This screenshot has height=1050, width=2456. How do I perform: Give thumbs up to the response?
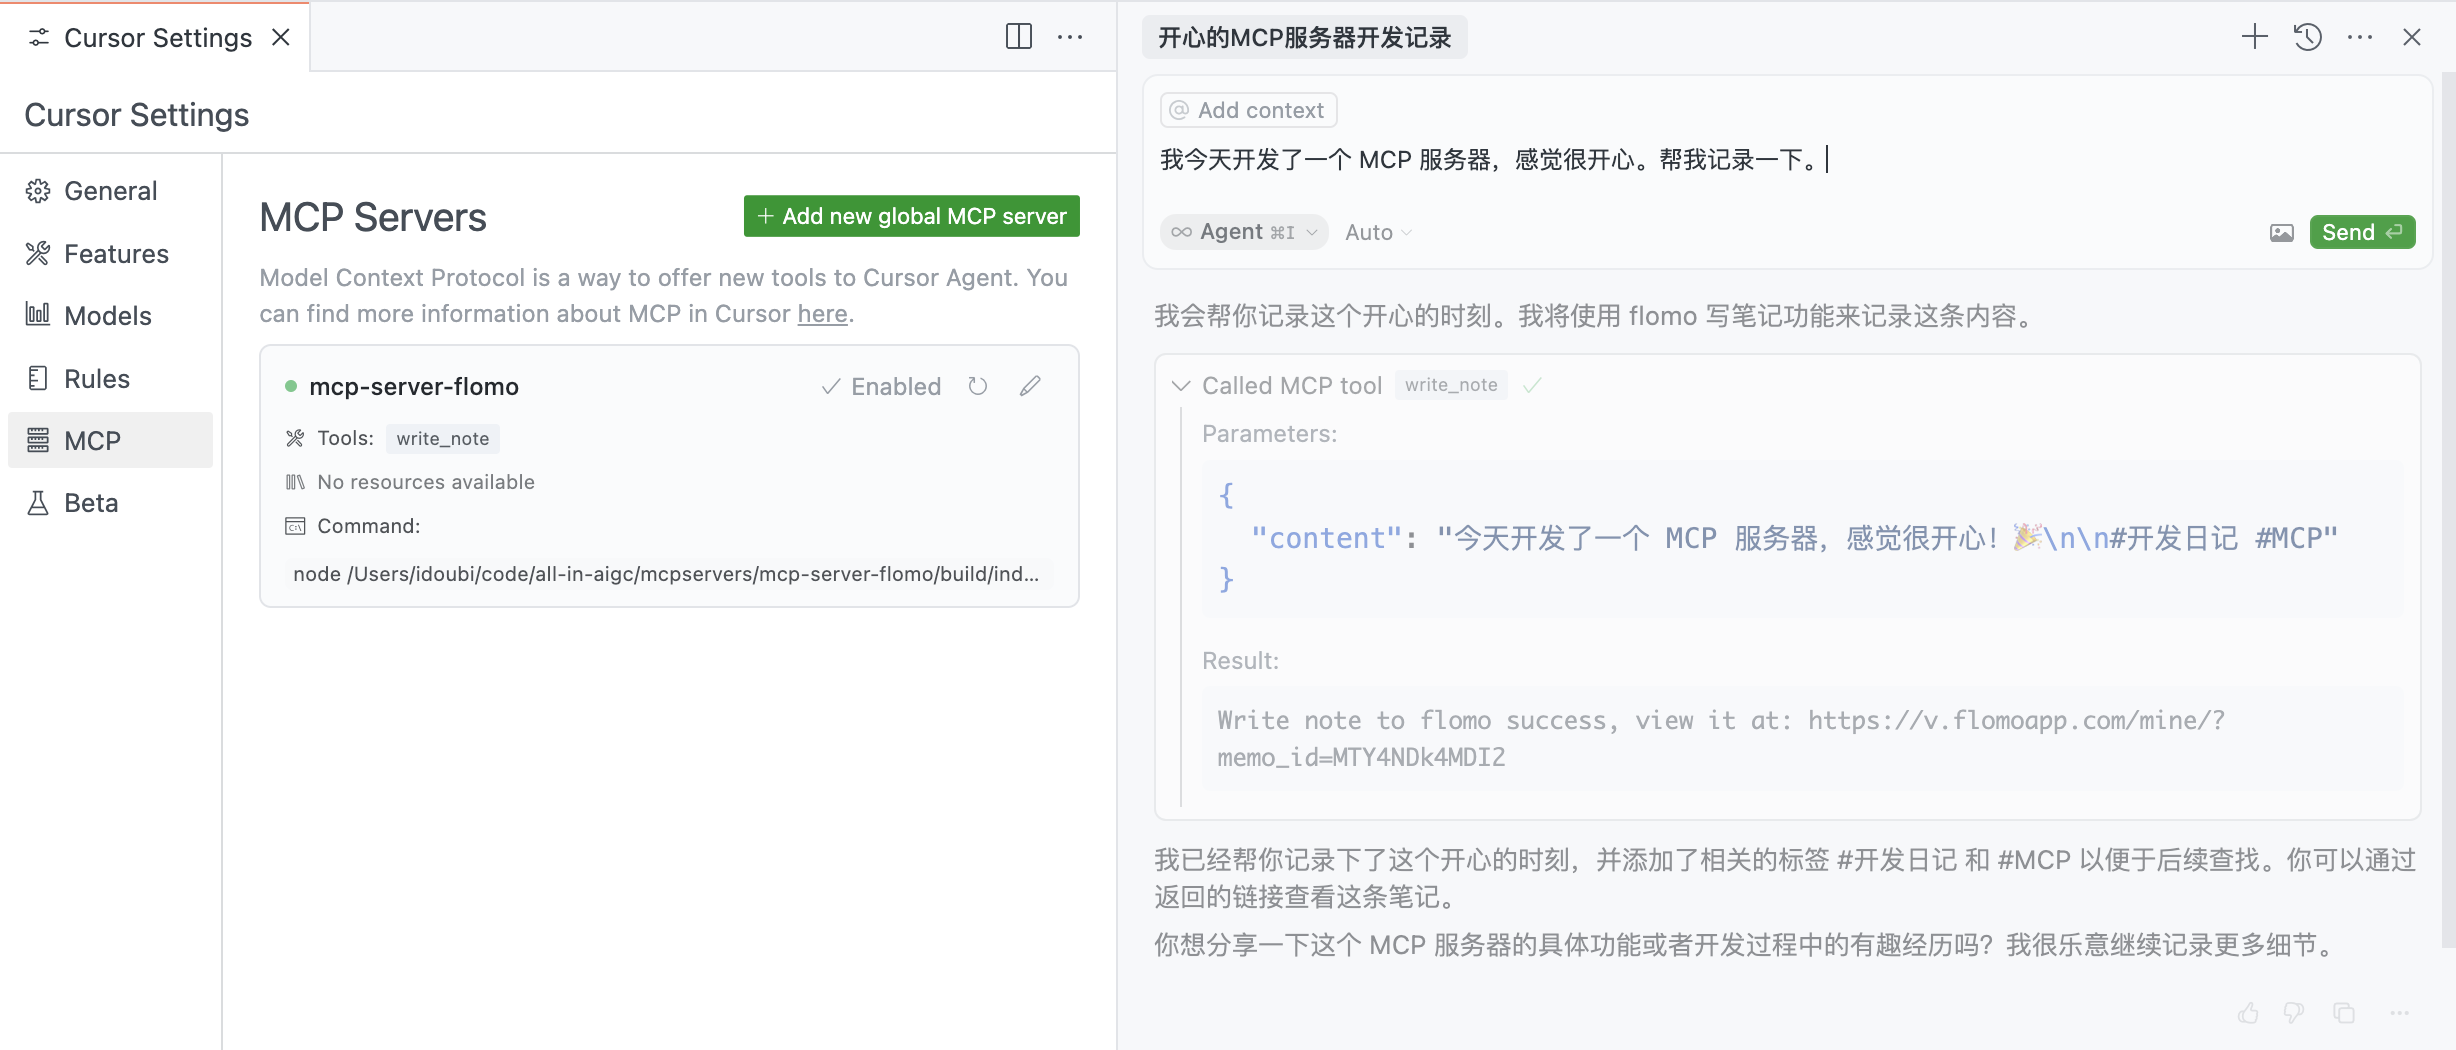pos(2248,1013)
